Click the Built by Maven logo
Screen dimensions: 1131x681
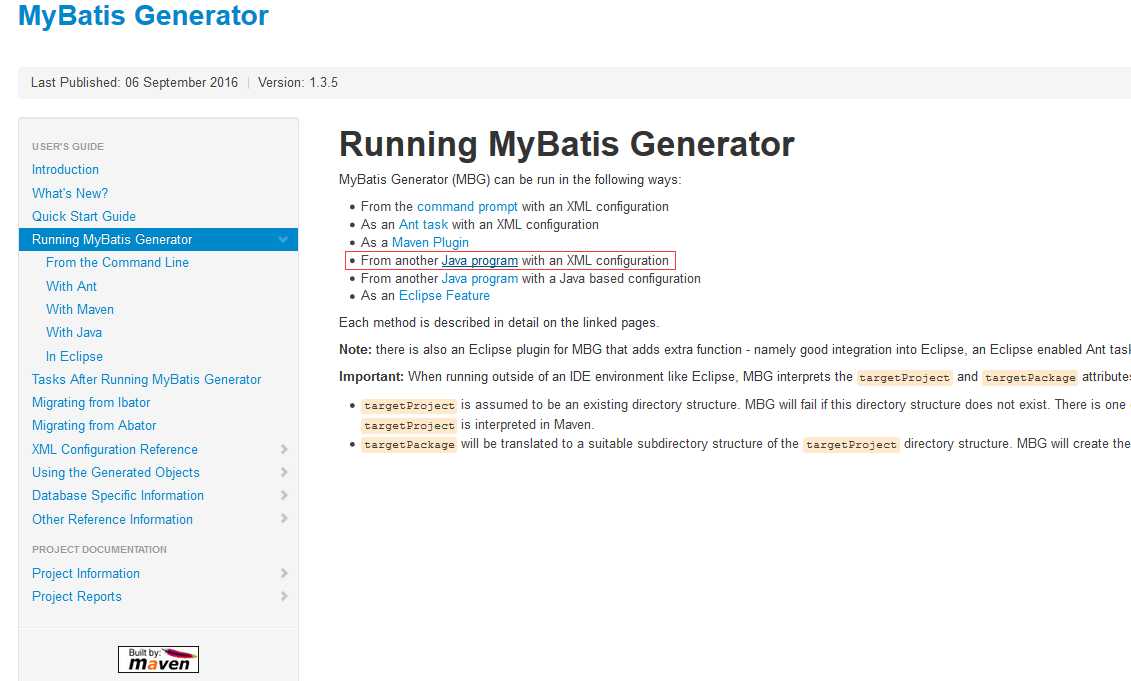tap(158, 659)
